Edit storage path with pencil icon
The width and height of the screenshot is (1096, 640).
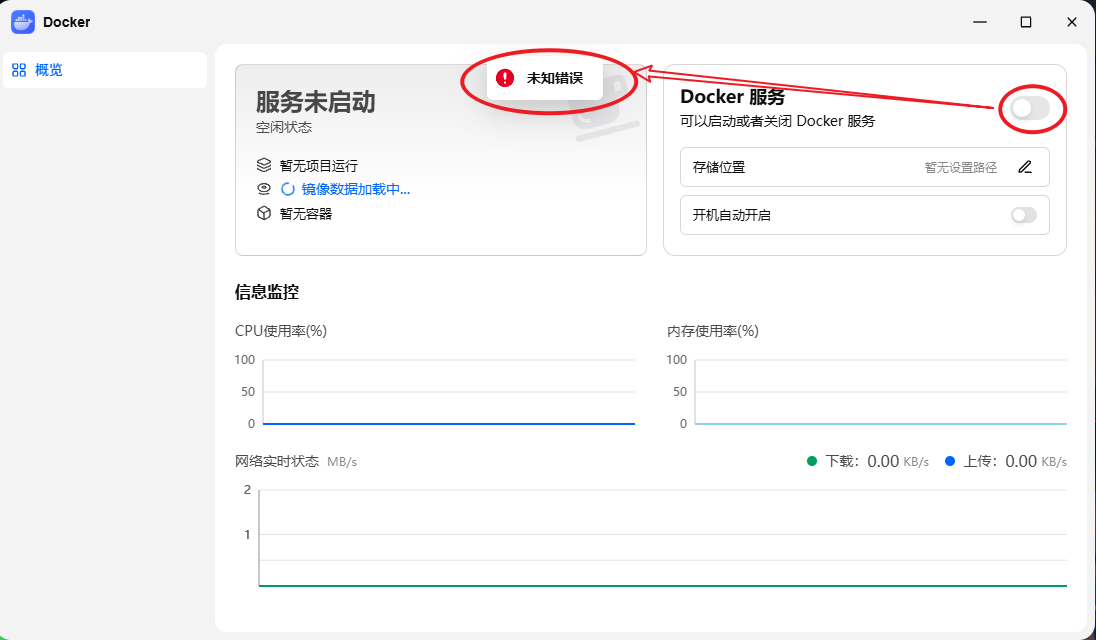click(1025, 167)
